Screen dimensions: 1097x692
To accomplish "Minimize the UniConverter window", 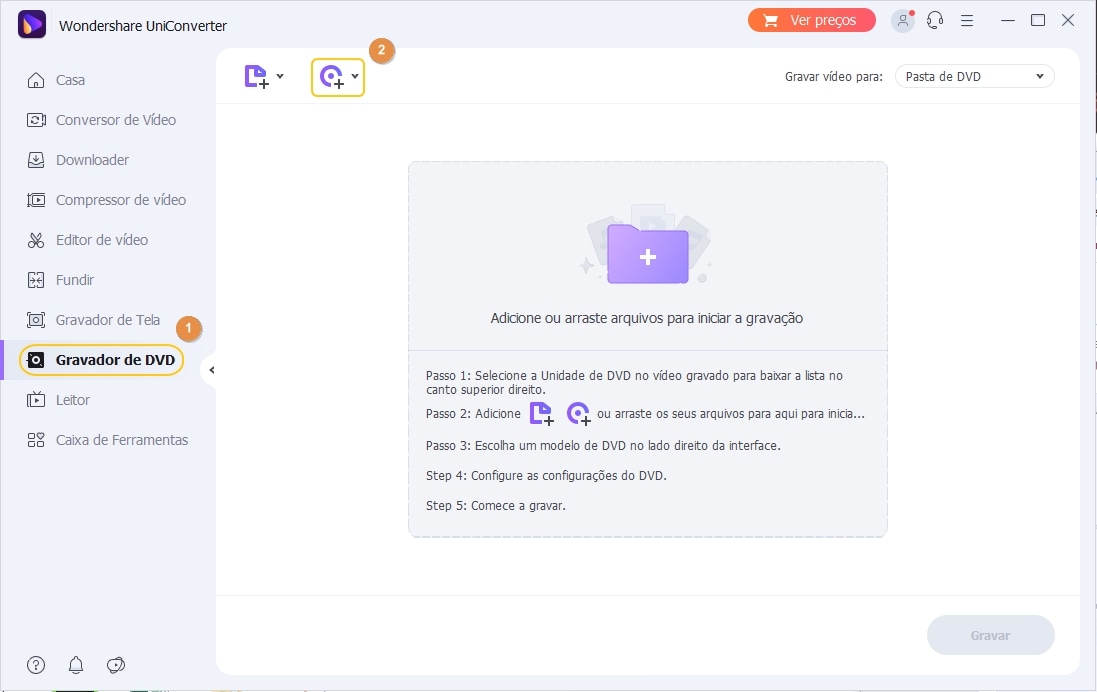I will pos(1007,20).
